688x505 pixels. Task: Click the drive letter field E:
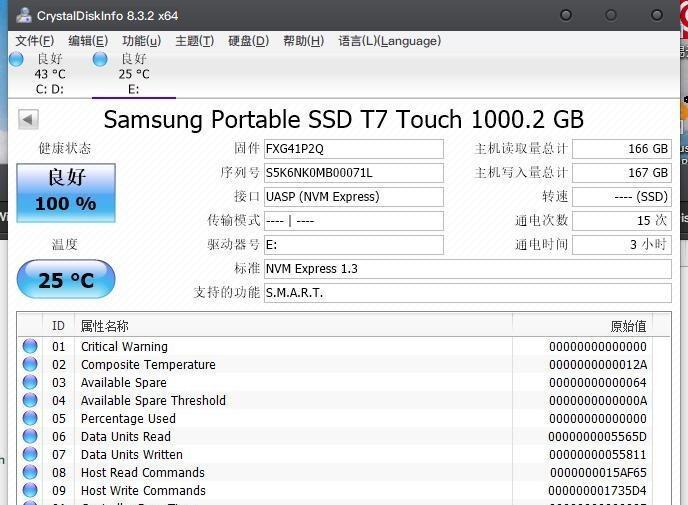click(354, 244)
